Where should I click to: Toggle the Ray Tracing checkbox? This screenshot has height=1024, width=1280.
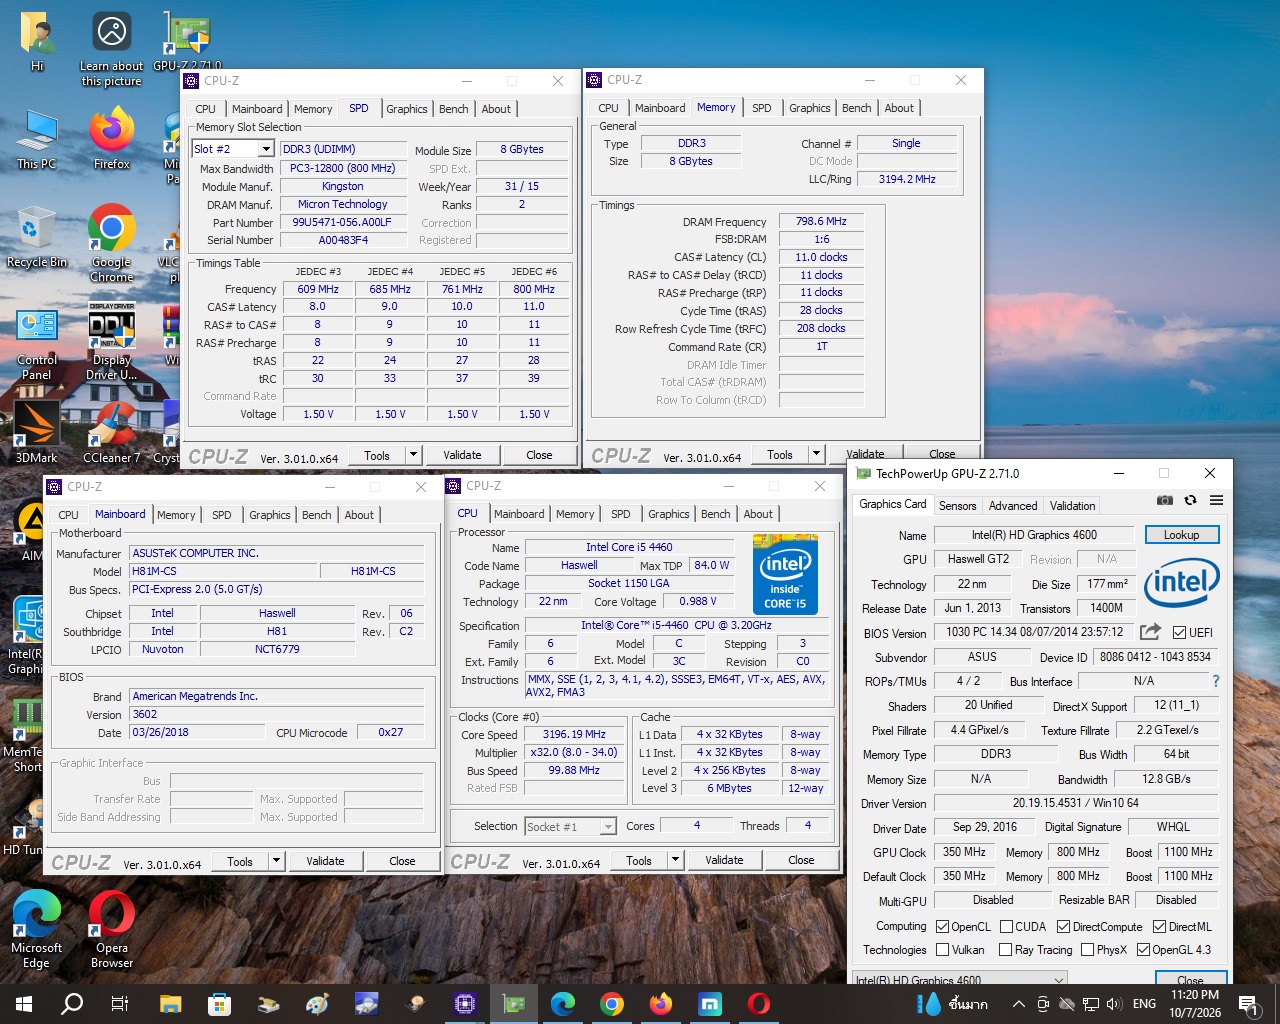(x=1006, y=950)
